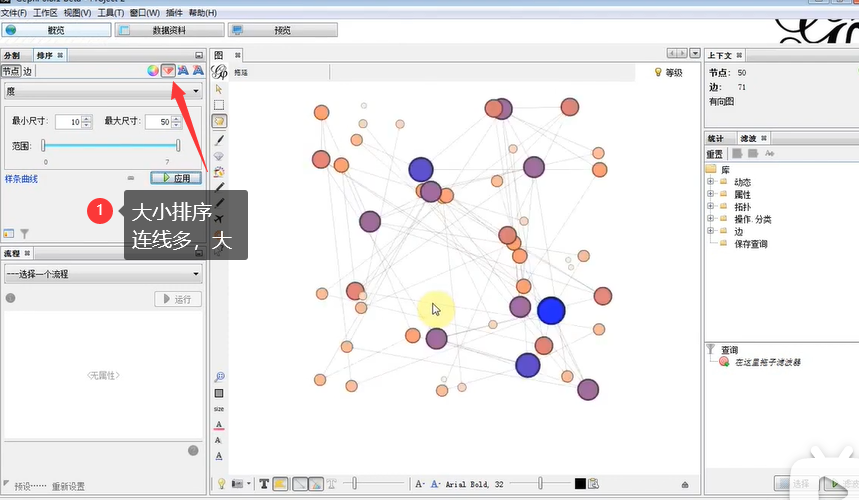Select the label size ranking icon
The width and height of the screenshot is (859, 500).
[198, 71]
